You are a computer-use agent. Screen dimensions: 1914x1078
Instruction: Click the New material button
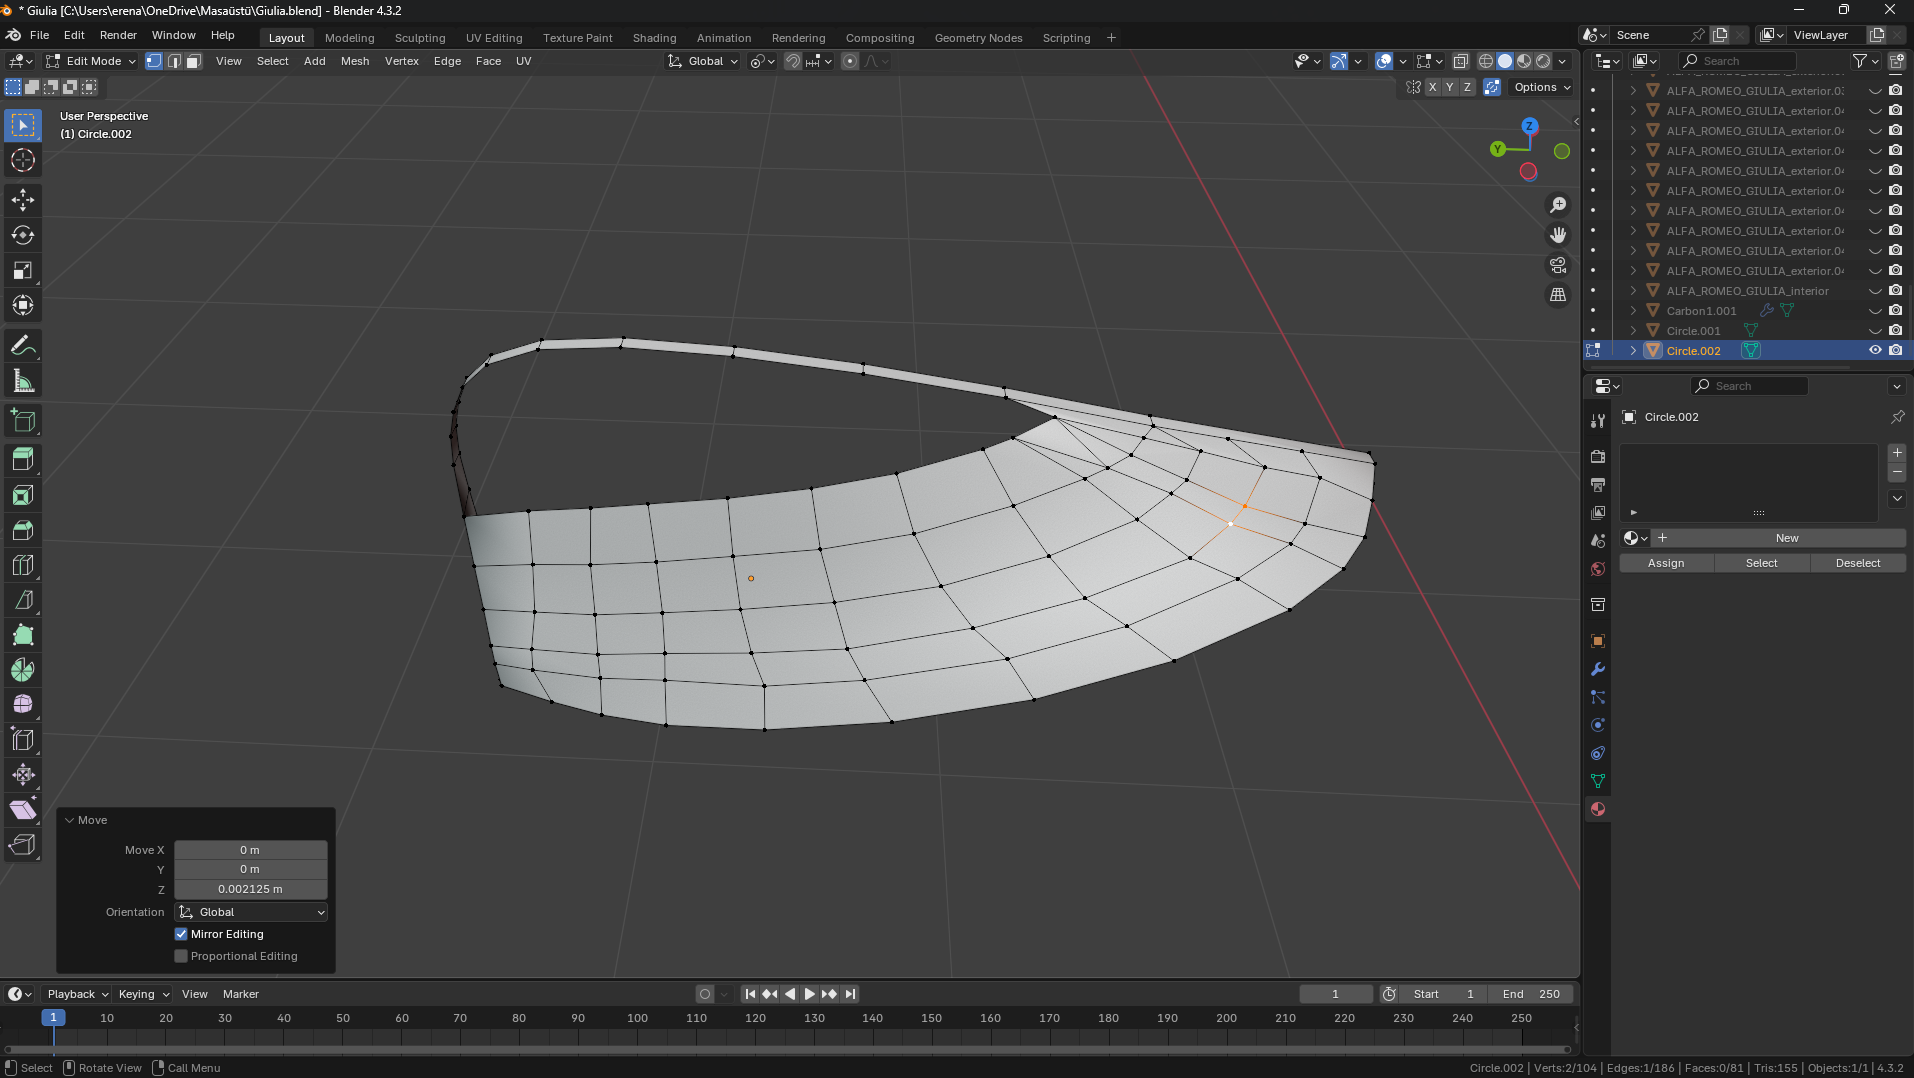pyautogui.click(x=1786, y=538)
